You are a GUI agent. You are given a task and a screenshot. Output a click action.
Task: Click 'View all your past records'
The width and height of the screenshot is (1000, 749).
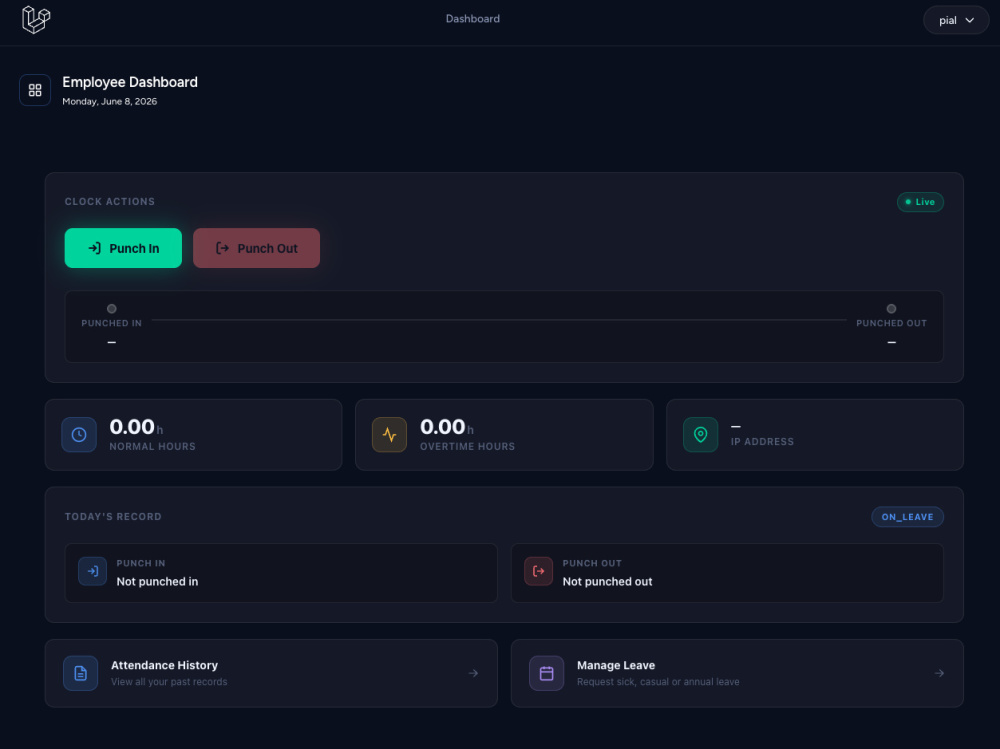tap(169, 681)
